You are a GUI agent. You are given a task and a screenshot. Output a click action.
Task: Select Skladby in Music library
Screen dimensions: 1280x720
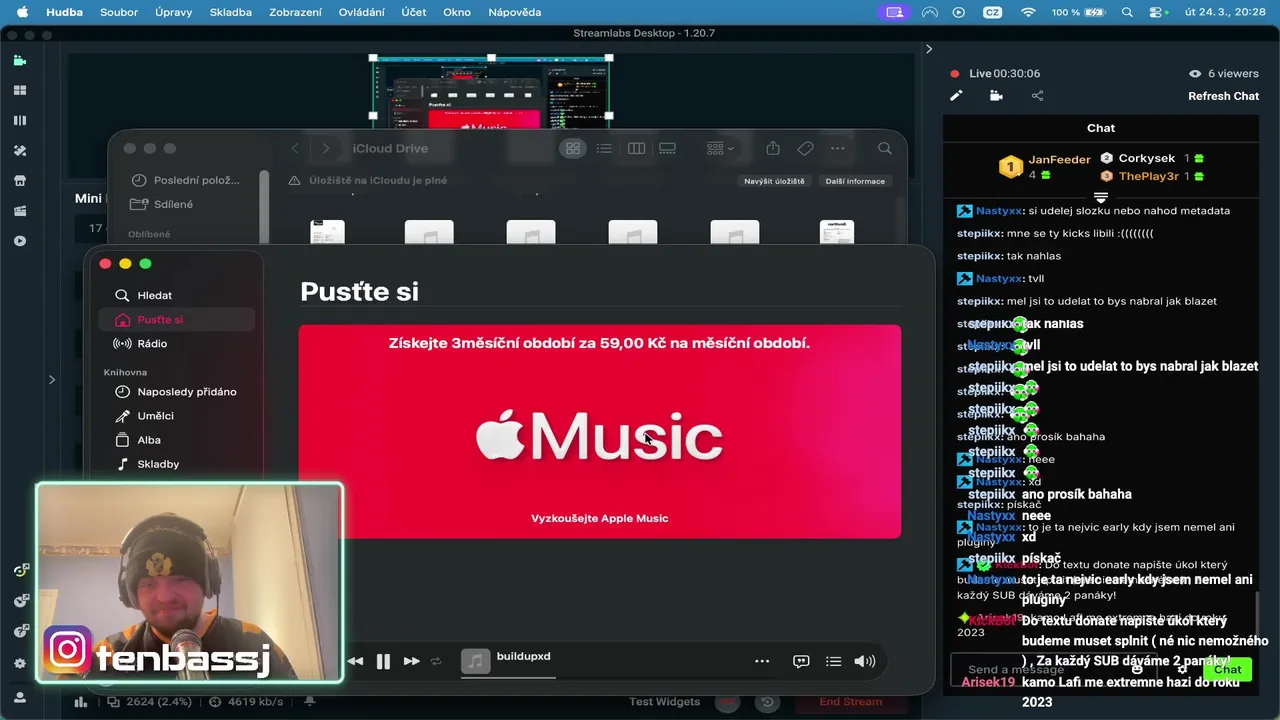[176, 464]
